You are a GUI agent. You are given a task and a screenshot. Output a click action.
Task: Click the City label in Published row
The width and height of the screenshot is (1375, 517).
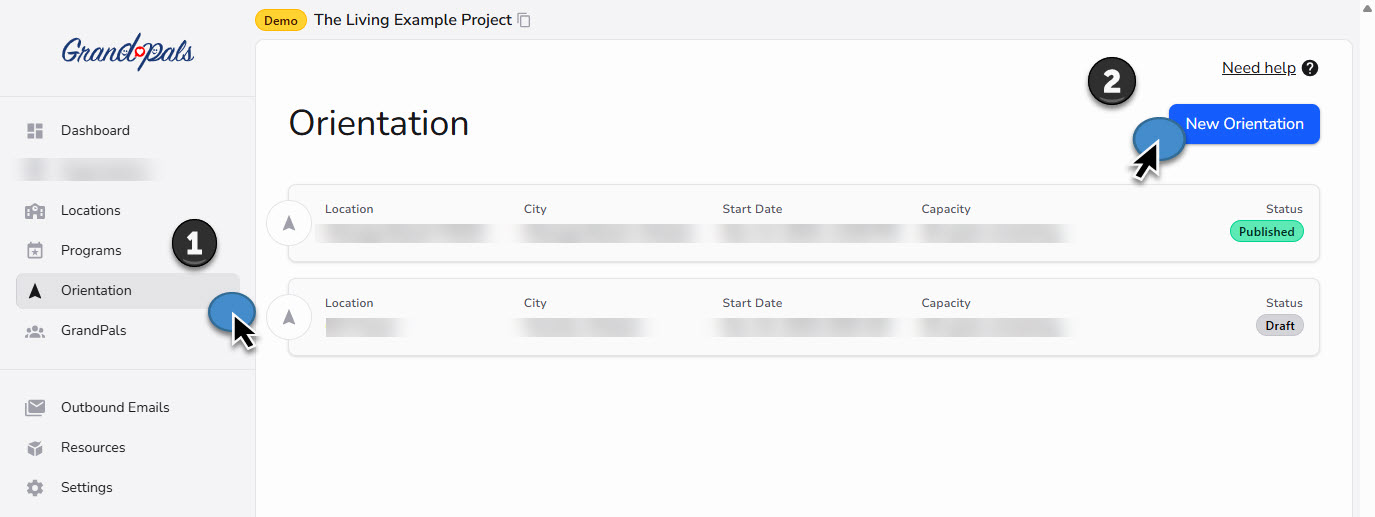535,209
